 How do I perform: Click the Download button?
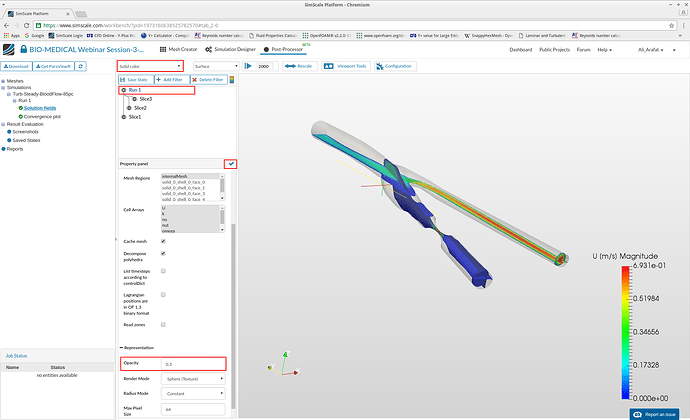(16, 66)
